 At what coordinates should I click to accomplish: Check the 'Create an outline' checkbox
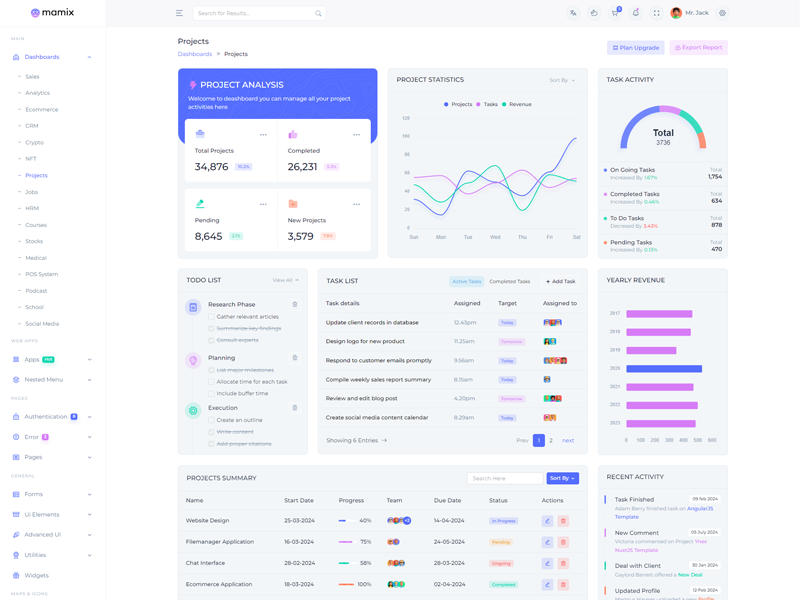tap(211, 420)
